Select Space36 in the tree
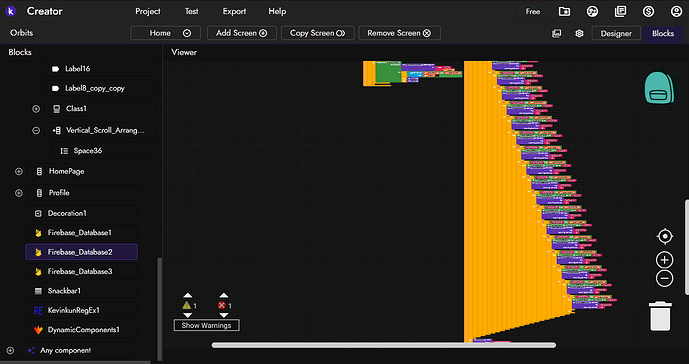Screen dimensions: 689x364 coord(103,151)
